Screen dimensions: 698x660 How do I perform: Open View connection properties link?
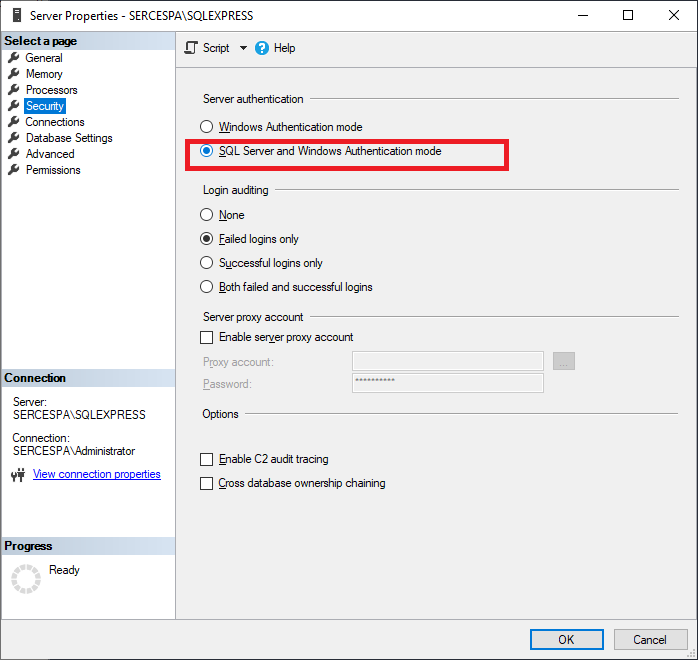pyautogui.click(x=97, y=474)
